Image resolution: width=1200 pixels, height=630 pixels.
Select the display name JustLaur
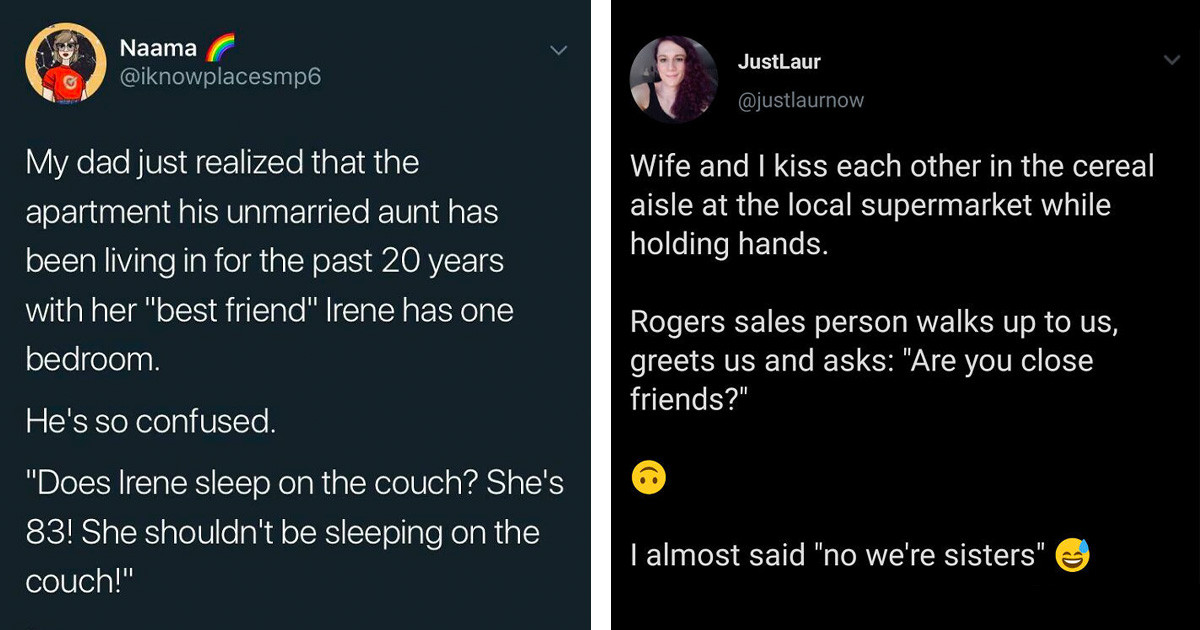[x=781, y=60]
